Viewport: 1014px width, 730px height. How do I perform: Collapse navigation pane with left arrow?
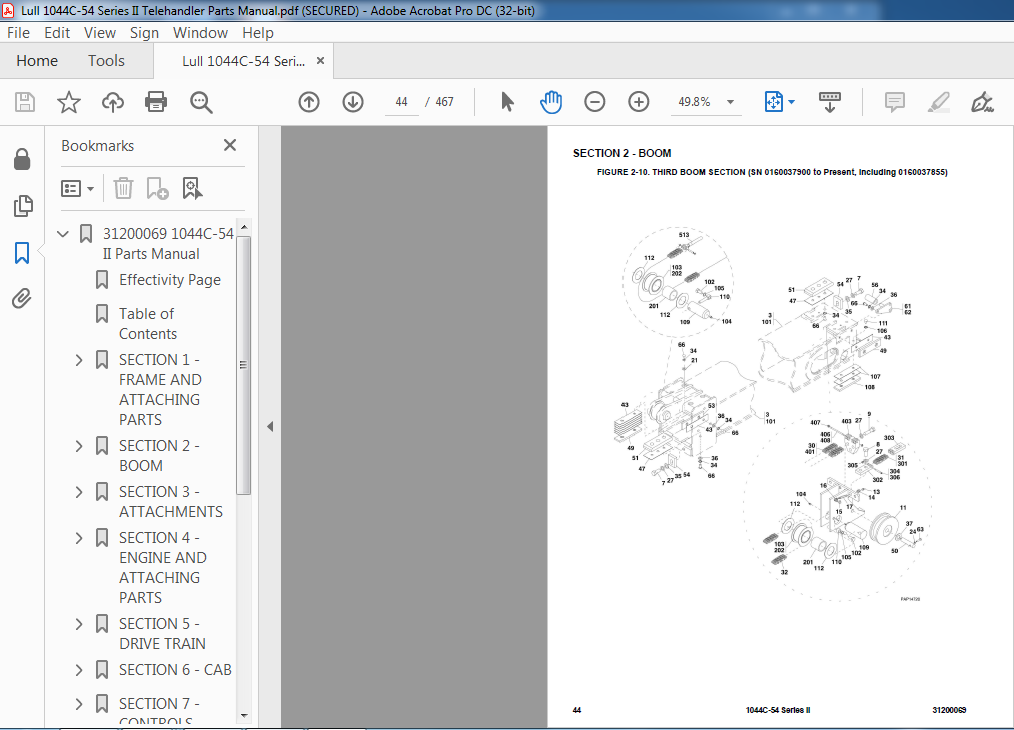point(270,427)
